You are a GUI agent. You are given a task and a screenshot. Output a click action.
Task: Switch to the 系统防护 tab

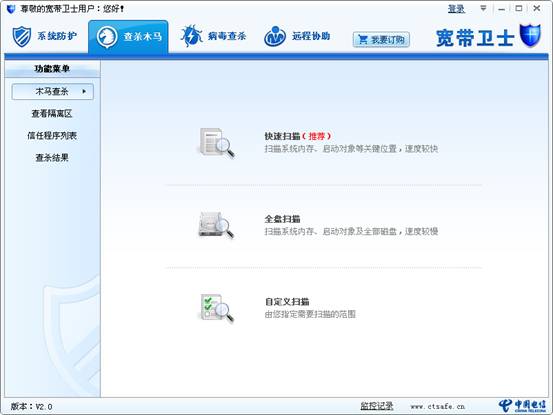point(45,36)
